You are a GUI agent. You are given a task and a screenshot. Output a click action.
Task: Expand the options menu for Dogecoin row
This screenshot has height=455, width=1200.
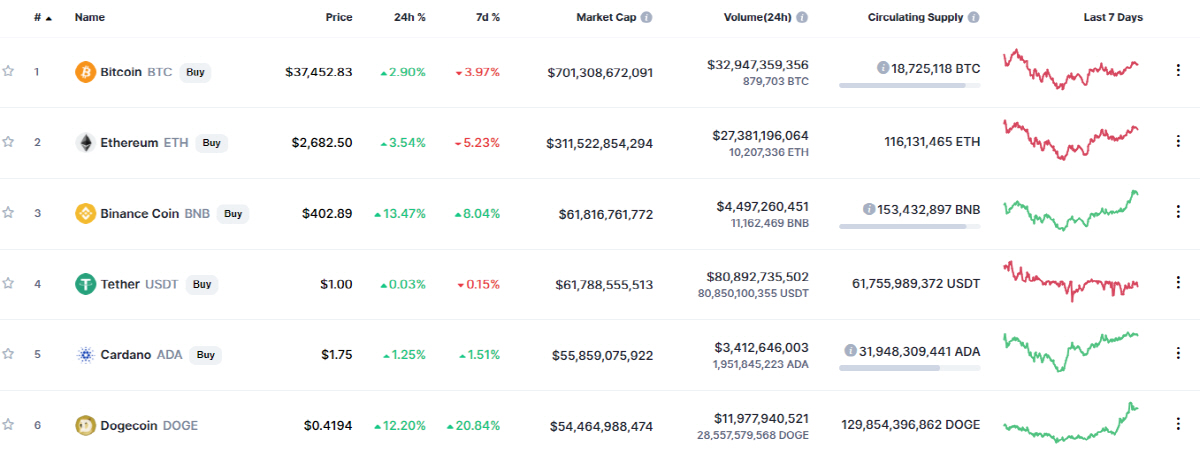click(x=1177, y=425)
